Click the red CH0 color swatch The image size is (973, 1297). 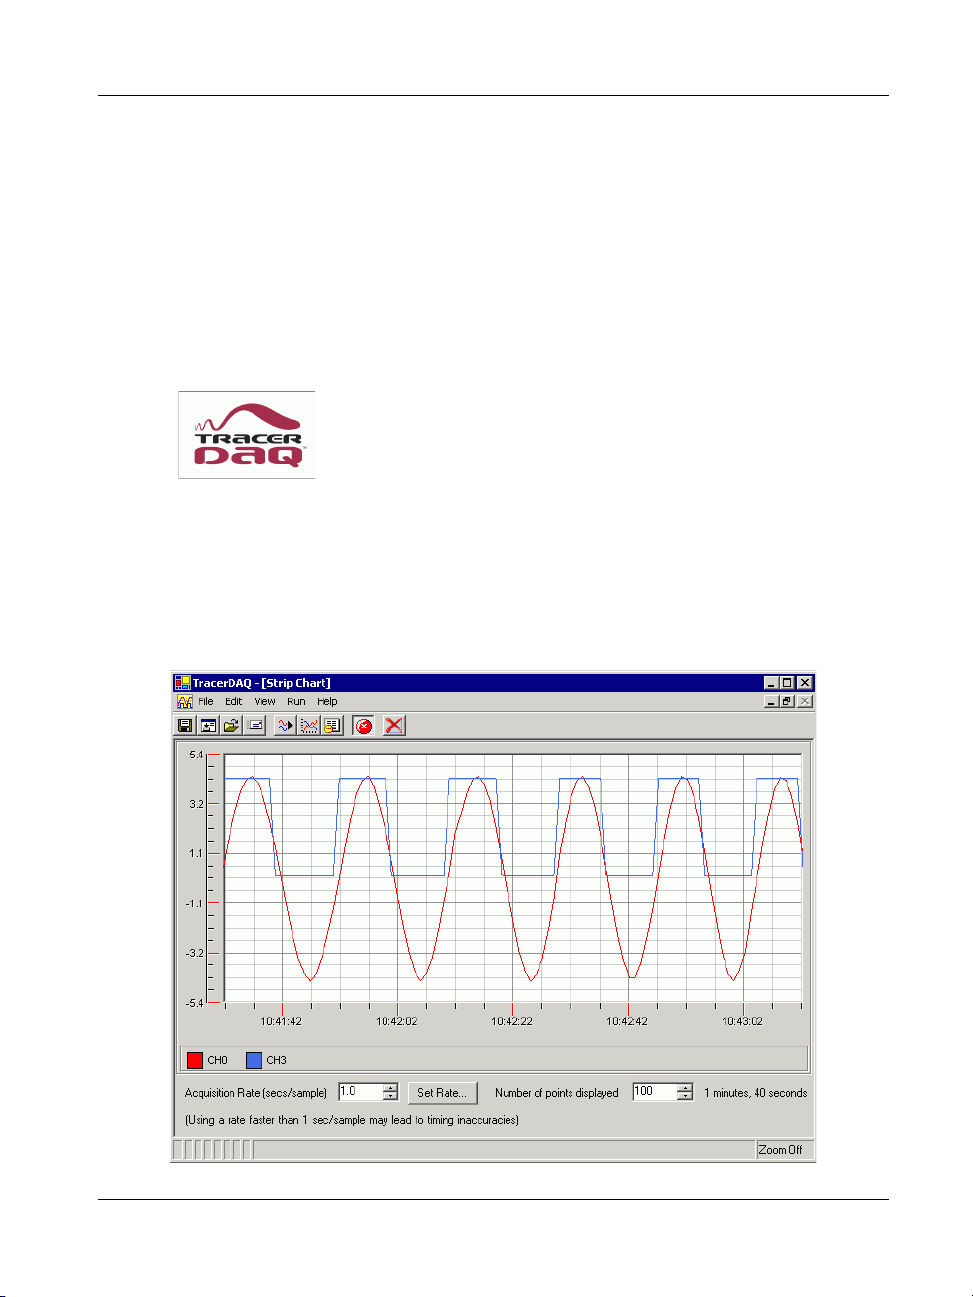195,1060
